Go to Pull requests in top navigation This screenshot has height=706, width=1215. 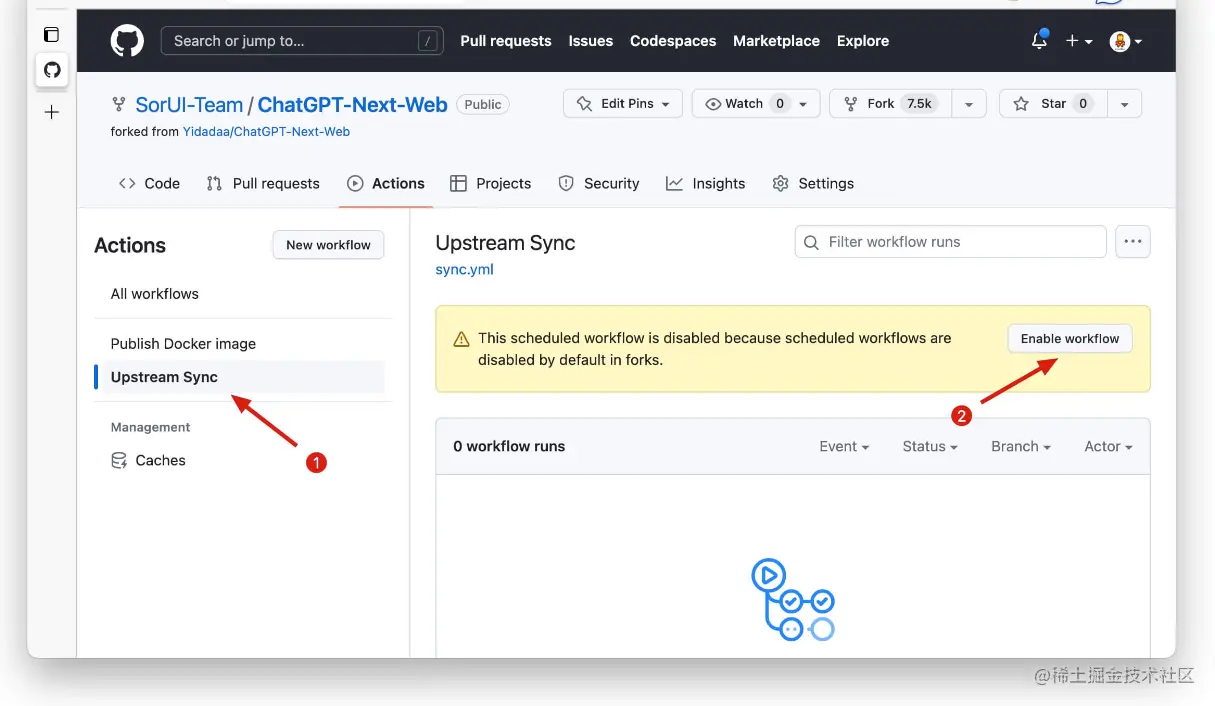pos(506,41)
